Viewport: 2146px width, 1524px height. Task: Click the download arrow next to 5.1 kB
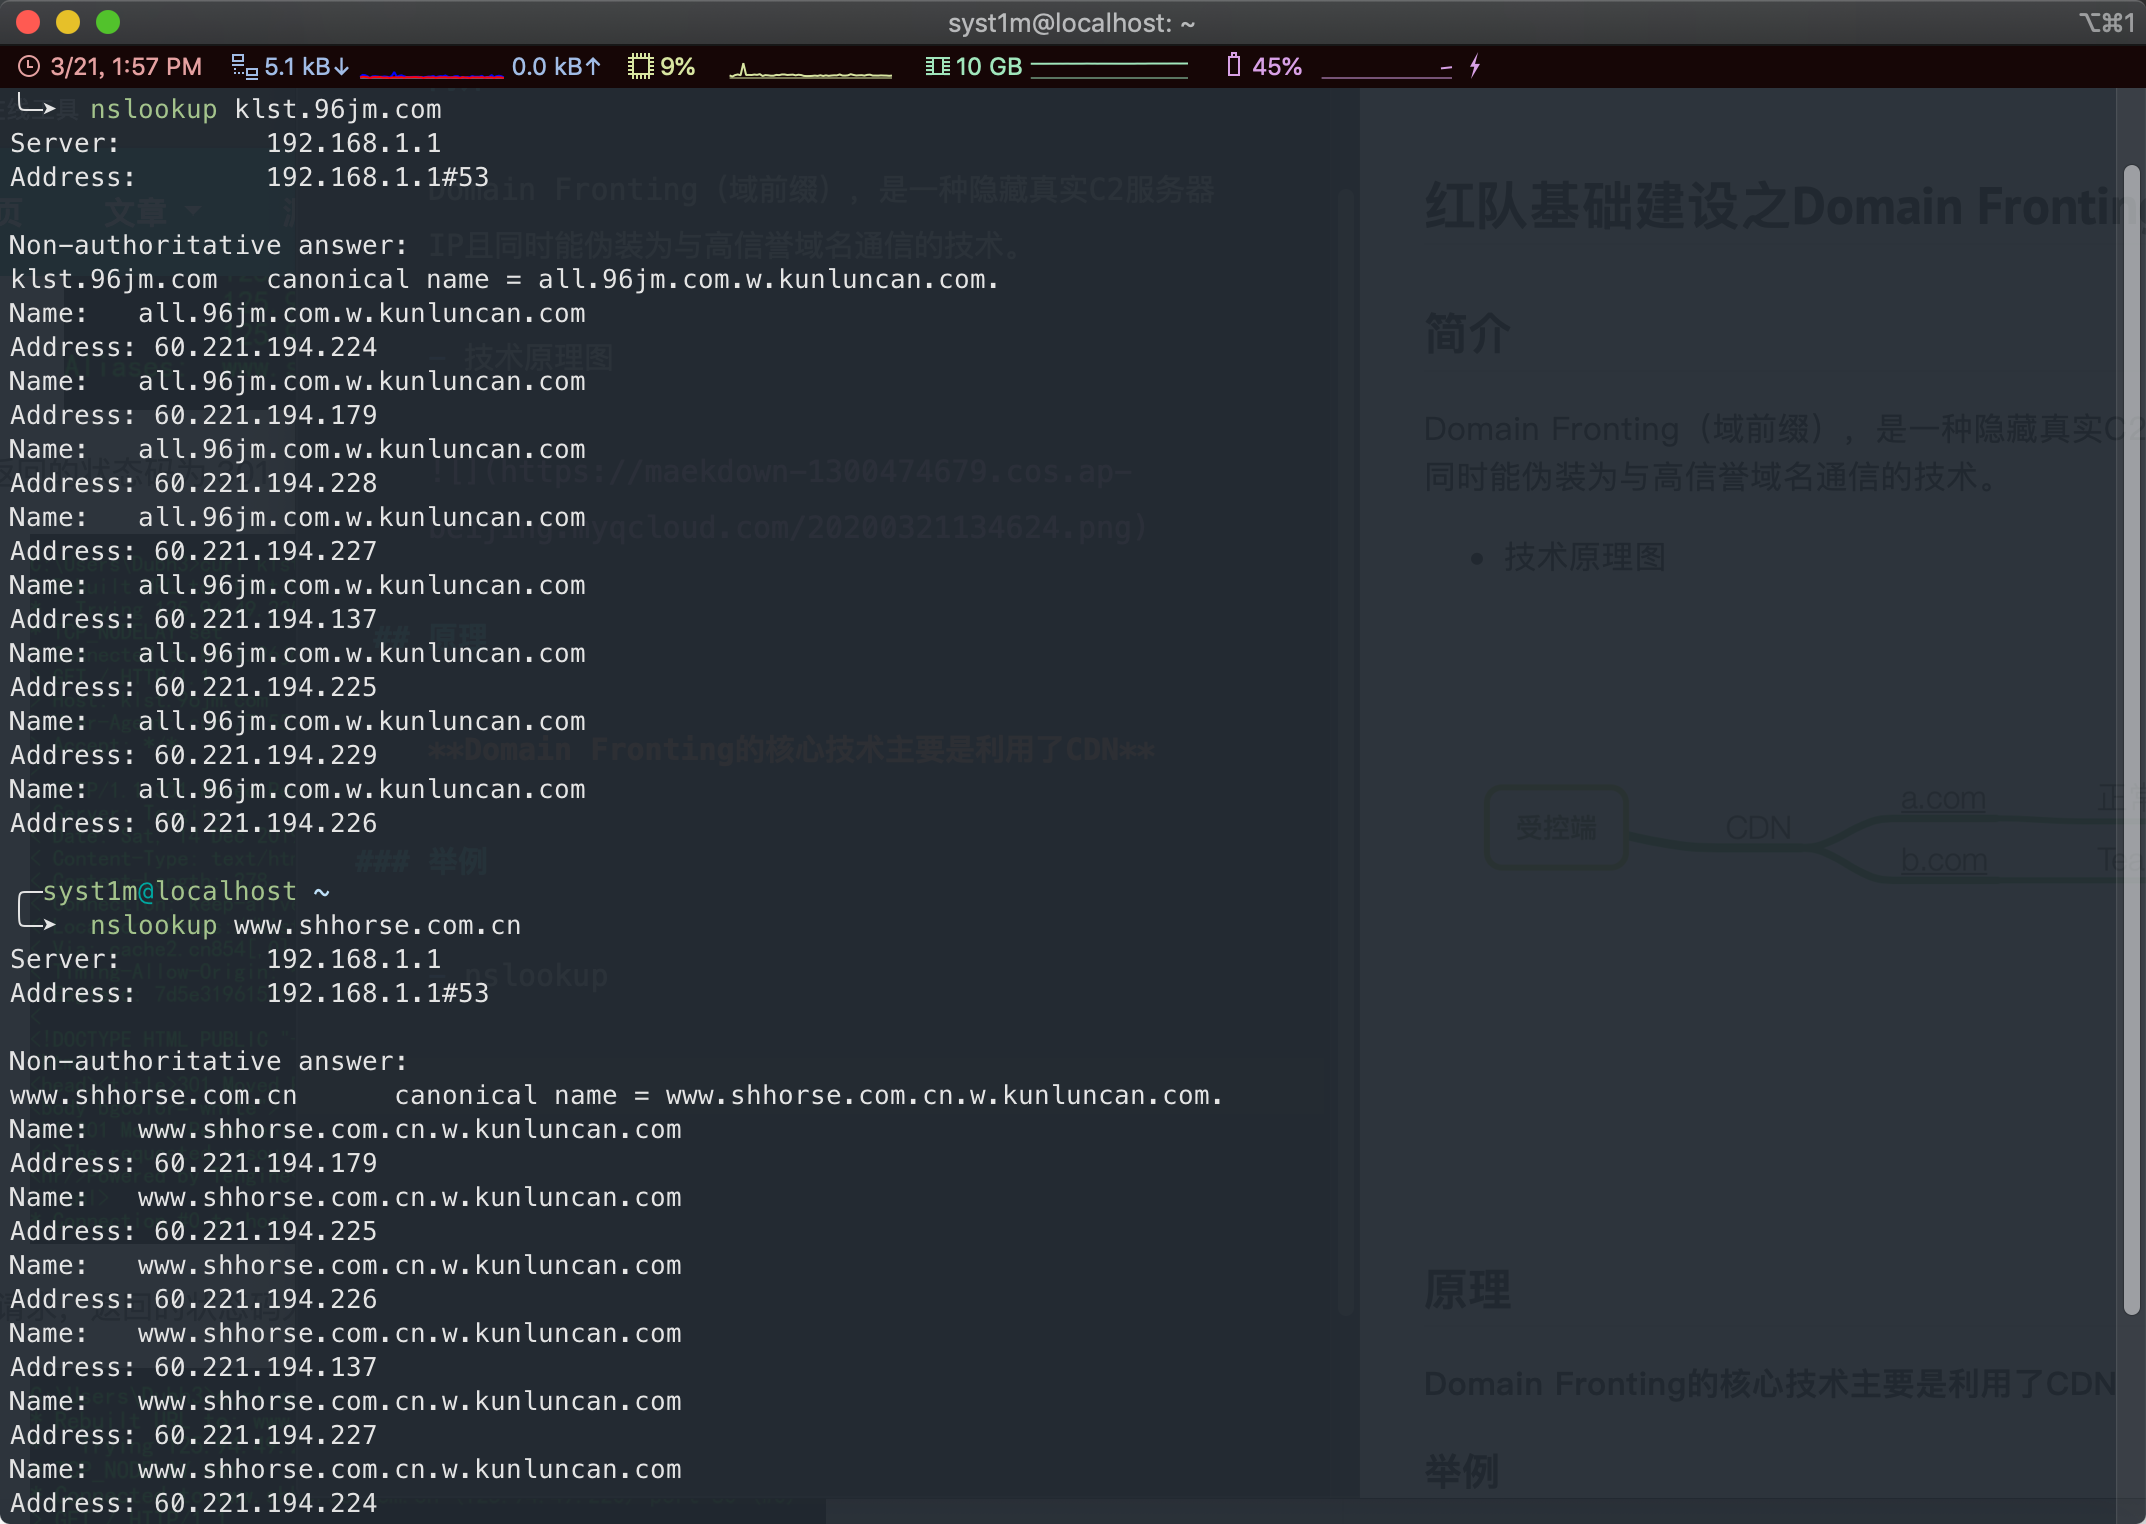coord(342,67)
